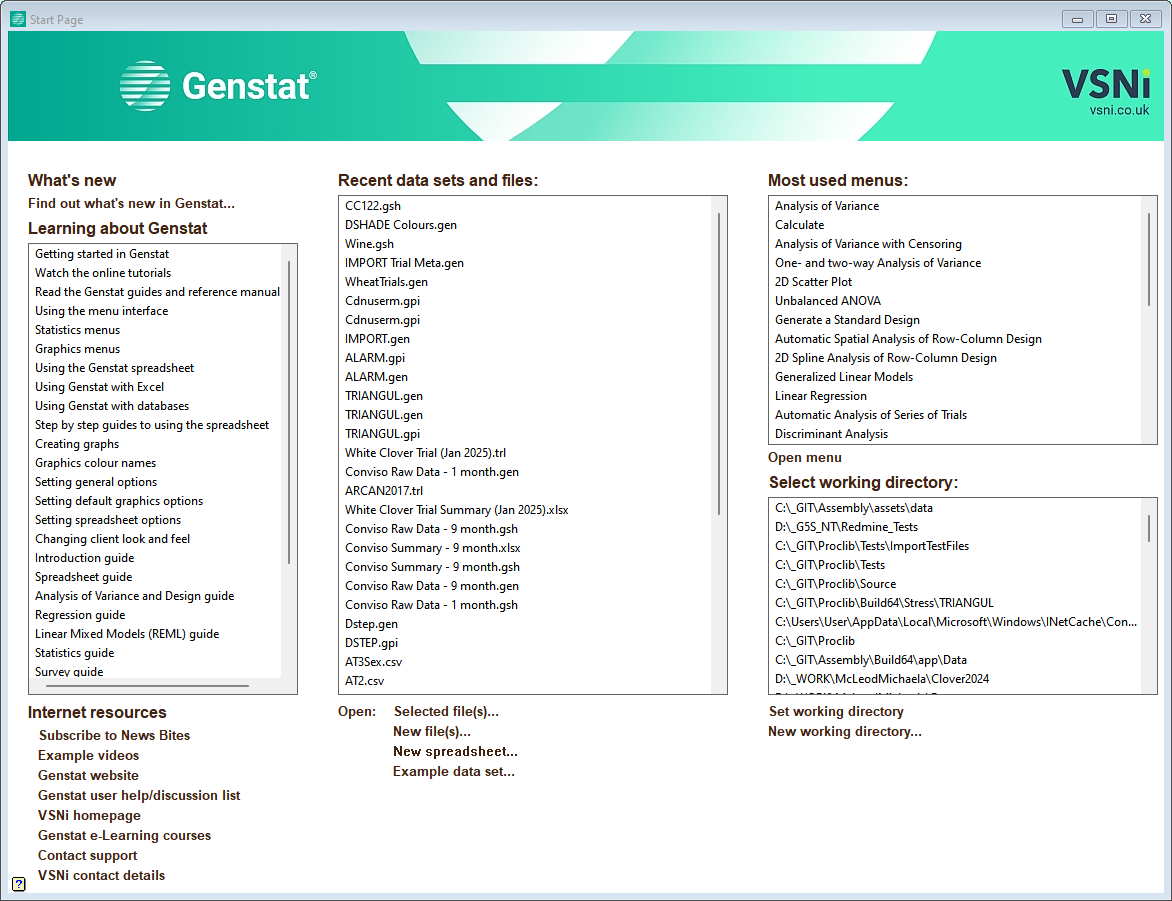1172x901 pixels.
Task: Select C:\_GIT\Proclib directory entry
Action: [814, 641]
